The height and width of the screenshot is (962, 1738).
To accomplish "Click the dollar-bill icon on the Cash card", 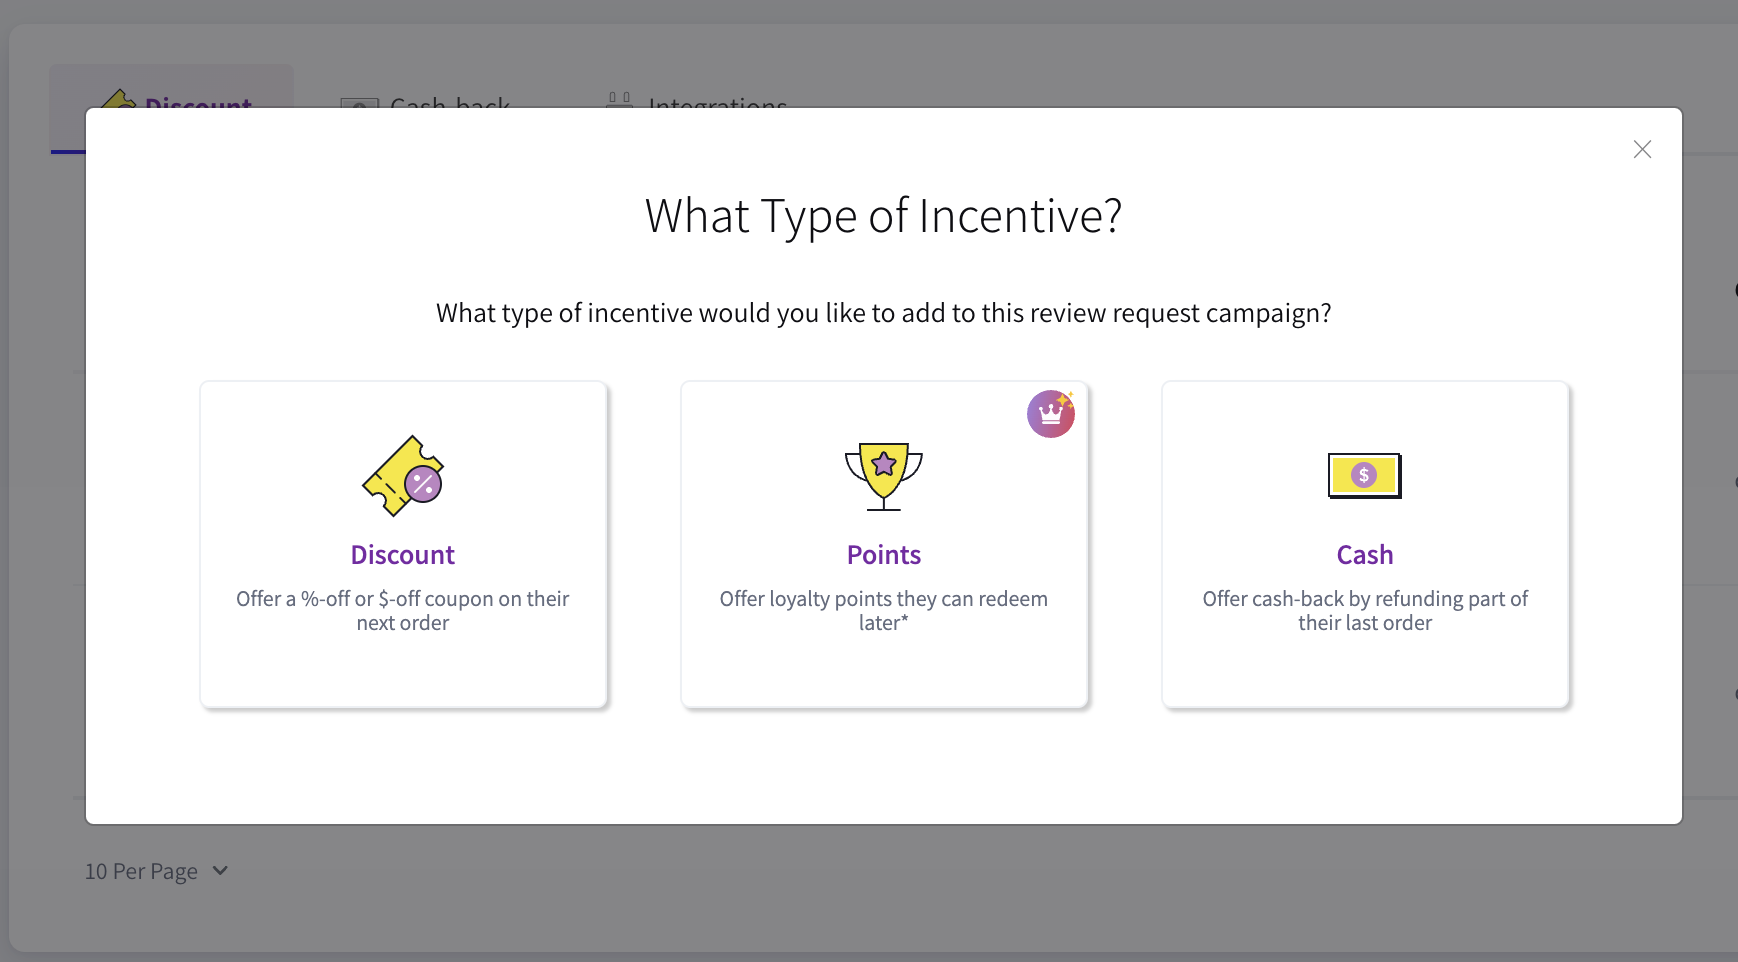I will tap(1364, 475).
